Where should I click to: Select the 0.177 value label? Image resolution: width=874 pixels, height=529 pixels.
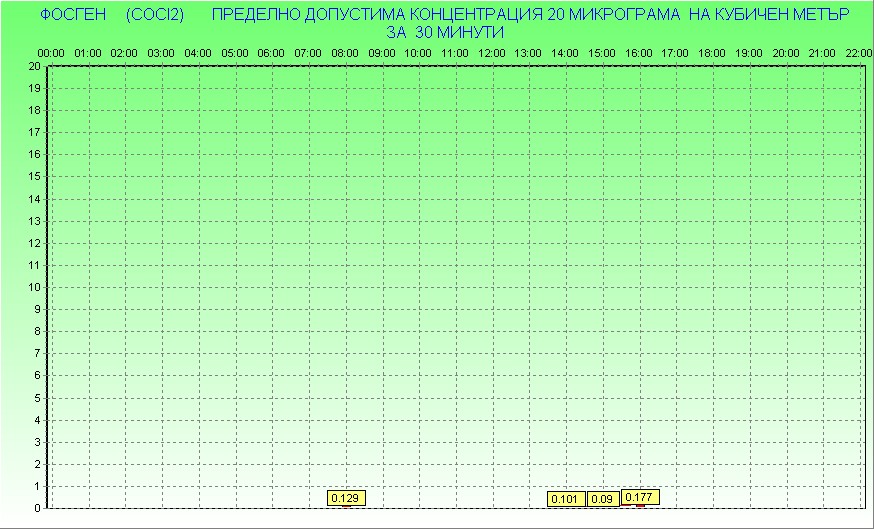coord(639,497)
